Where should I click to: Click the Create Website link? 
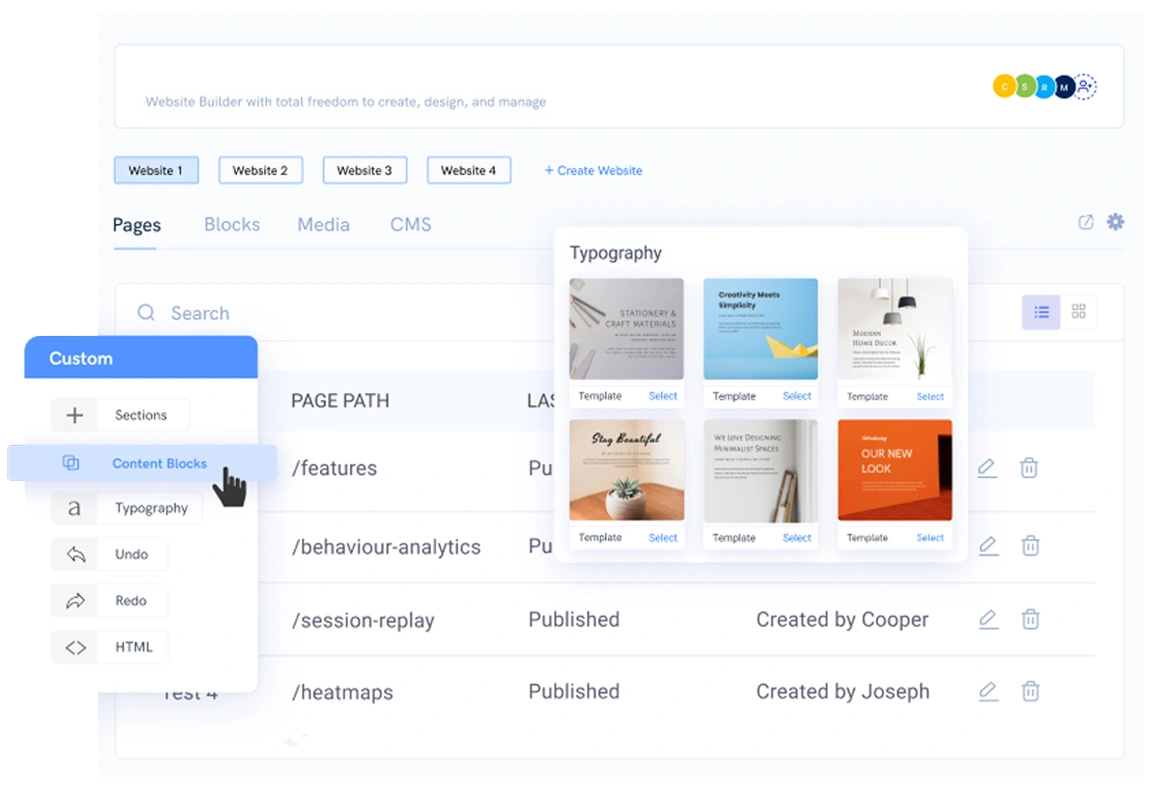tap(593, 171)
